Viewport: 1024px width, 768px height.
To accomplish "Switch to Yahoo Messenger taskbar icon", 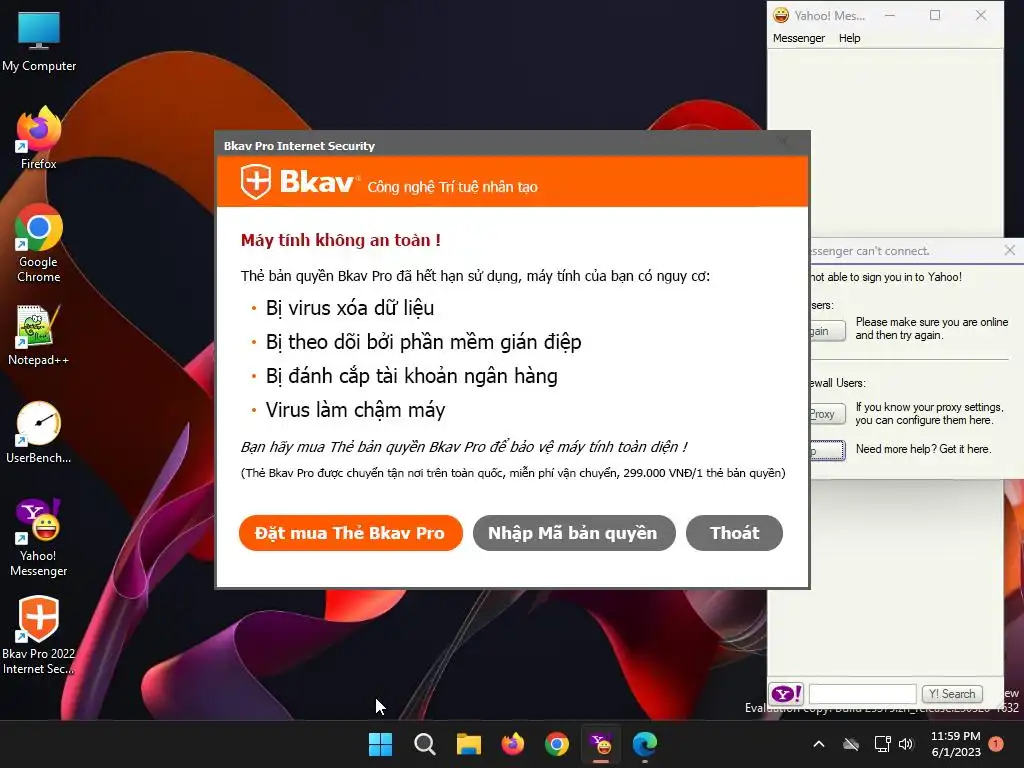I will click(x=601, y=744).
